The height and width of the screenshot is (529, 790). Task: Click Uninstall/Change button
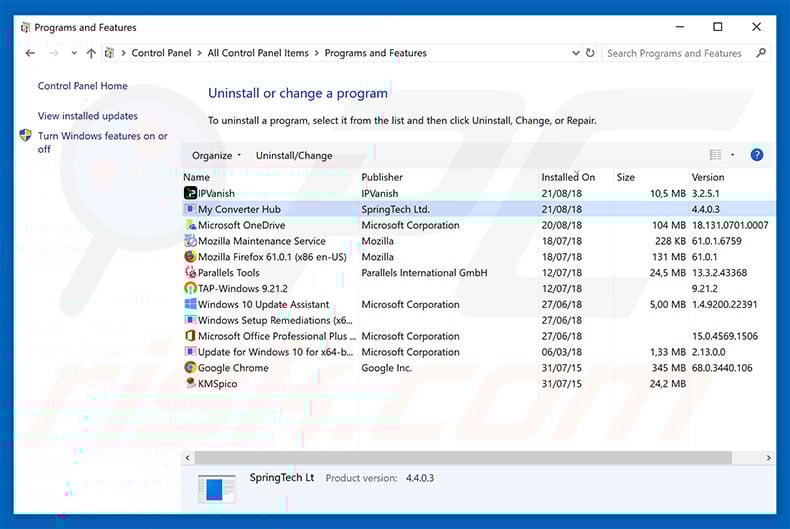(x=294, y=156)
